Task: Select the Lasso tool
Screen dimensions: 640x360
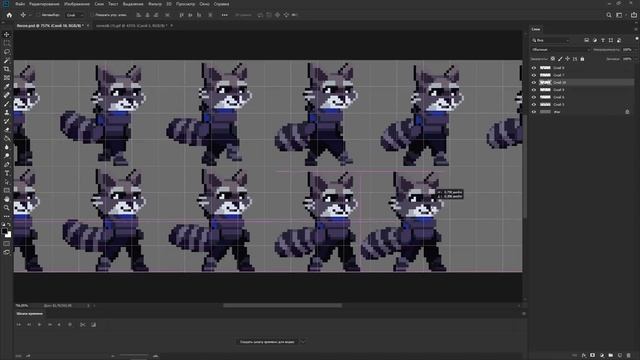Action: 7,52
